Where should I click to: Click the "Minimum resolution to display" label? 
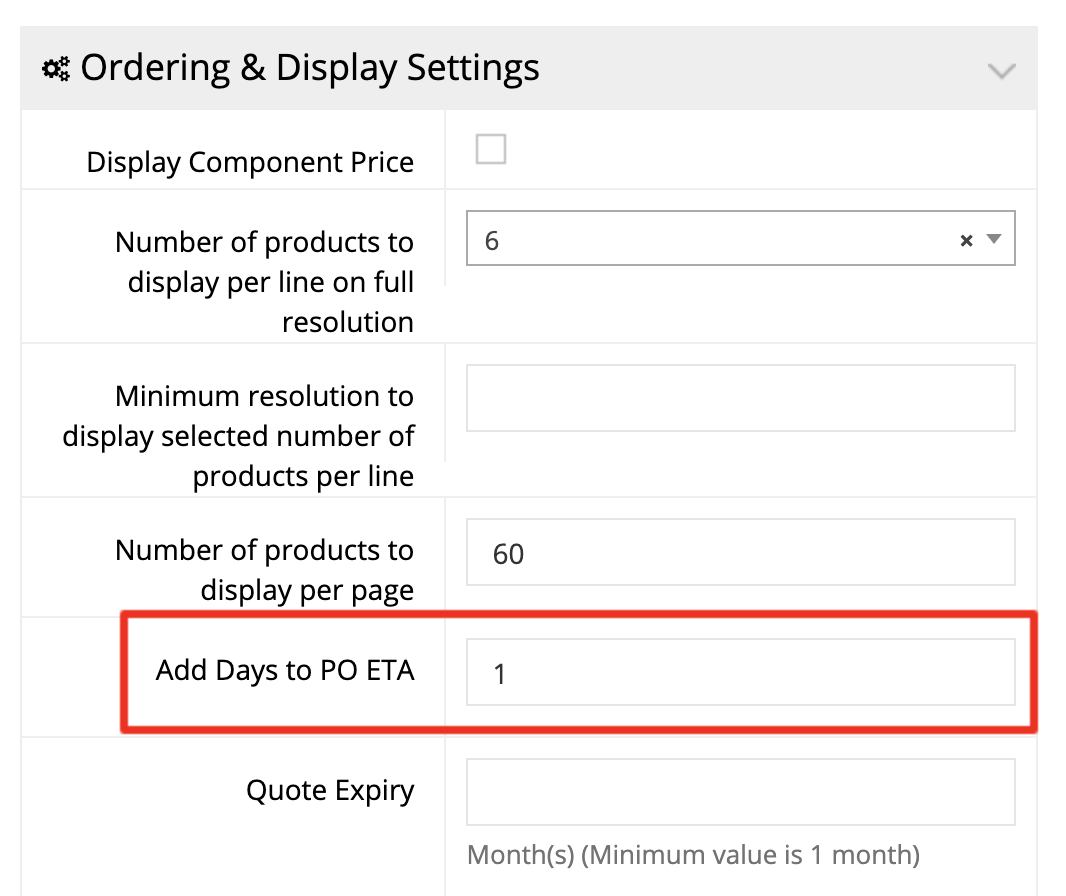[240, 436]
